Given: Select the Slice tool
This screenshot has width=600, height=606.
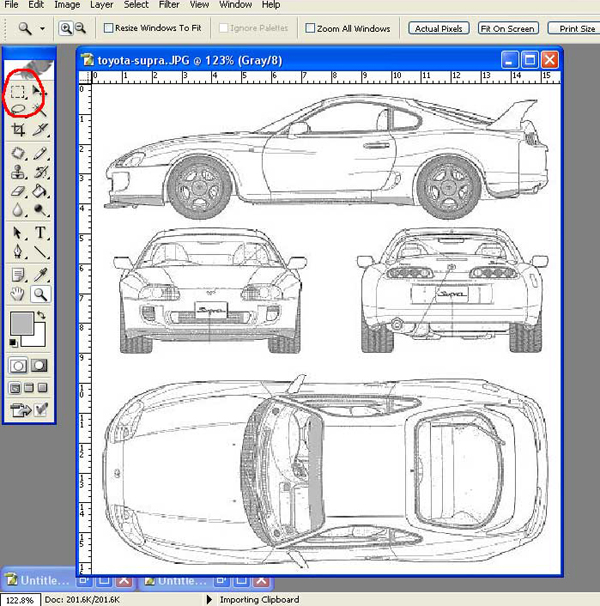Looking at the screenshot, I should click(x=40, y=130).
